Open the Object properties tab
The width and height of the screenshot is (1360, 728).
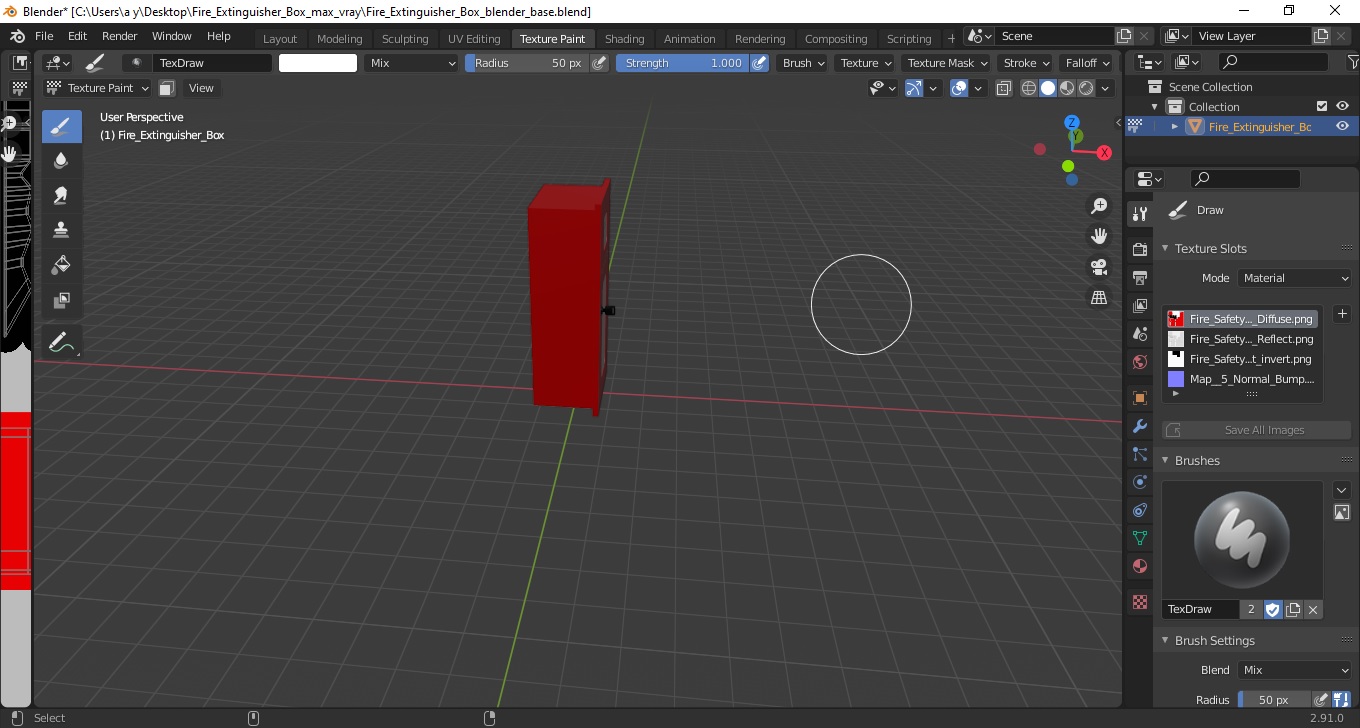pyautogui.click(x=1139, y=398)
